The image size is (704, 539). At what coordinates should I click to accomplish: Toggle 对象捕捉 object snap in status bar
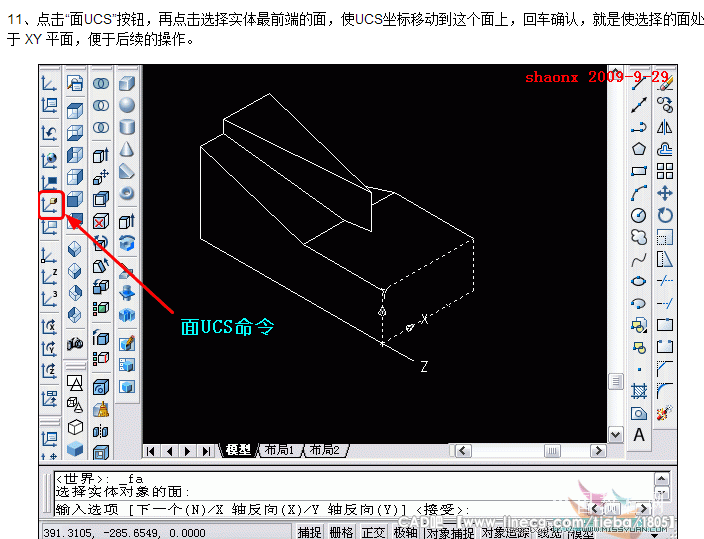449,533
